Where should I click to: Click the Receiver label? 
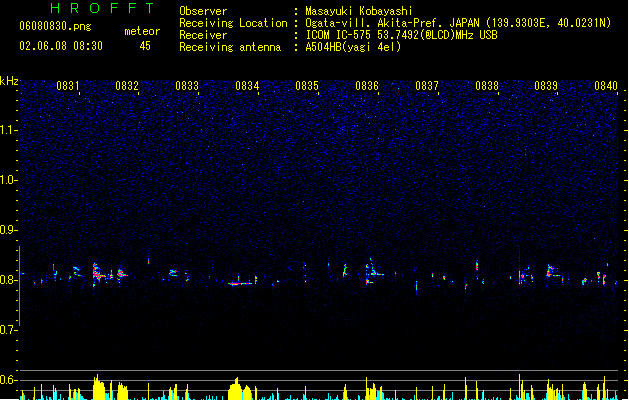point(203,35)
